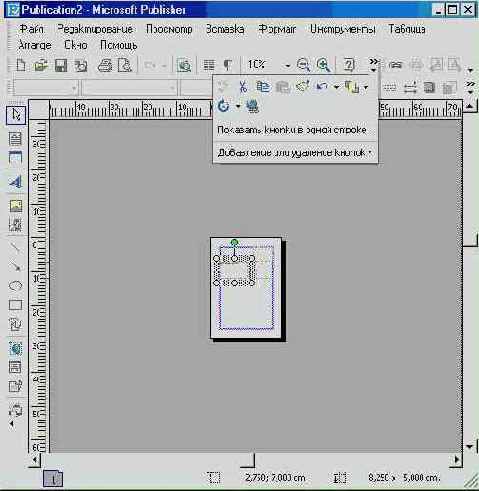This screenshot has height=491, width=479.
Task: Click the page thumbnail on canvas
Action: pos(246,288)
